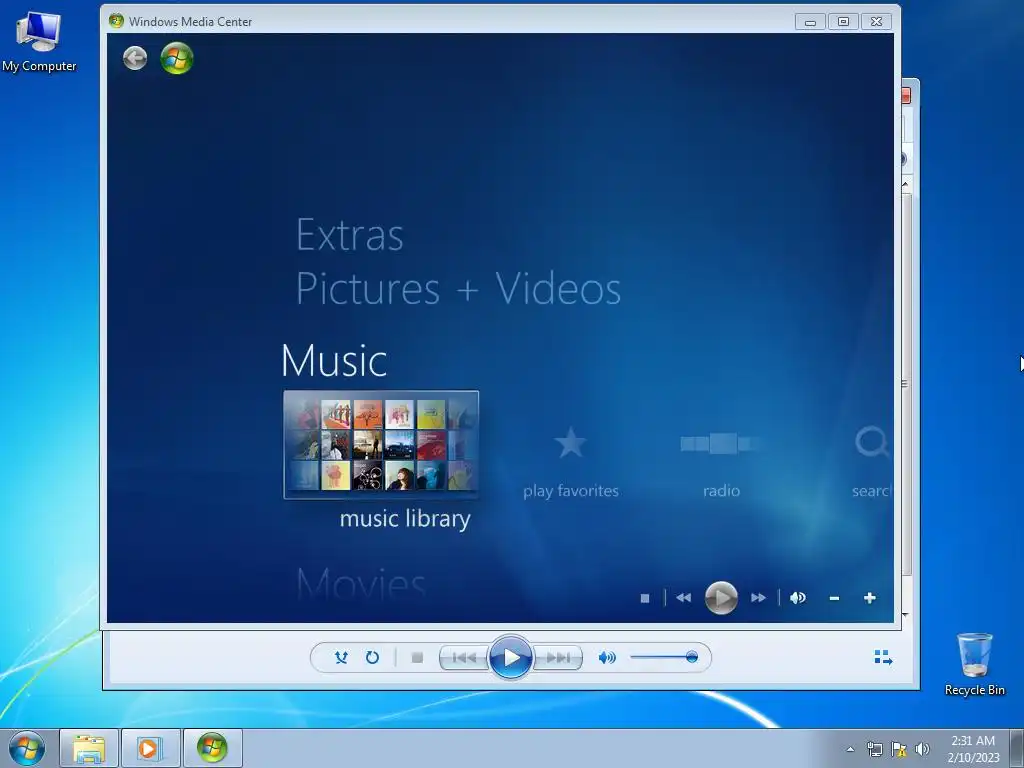This screenshot has width=1024, height=768.
Task: Minimize the Windows Media Center window
Action: coord(810,22)
